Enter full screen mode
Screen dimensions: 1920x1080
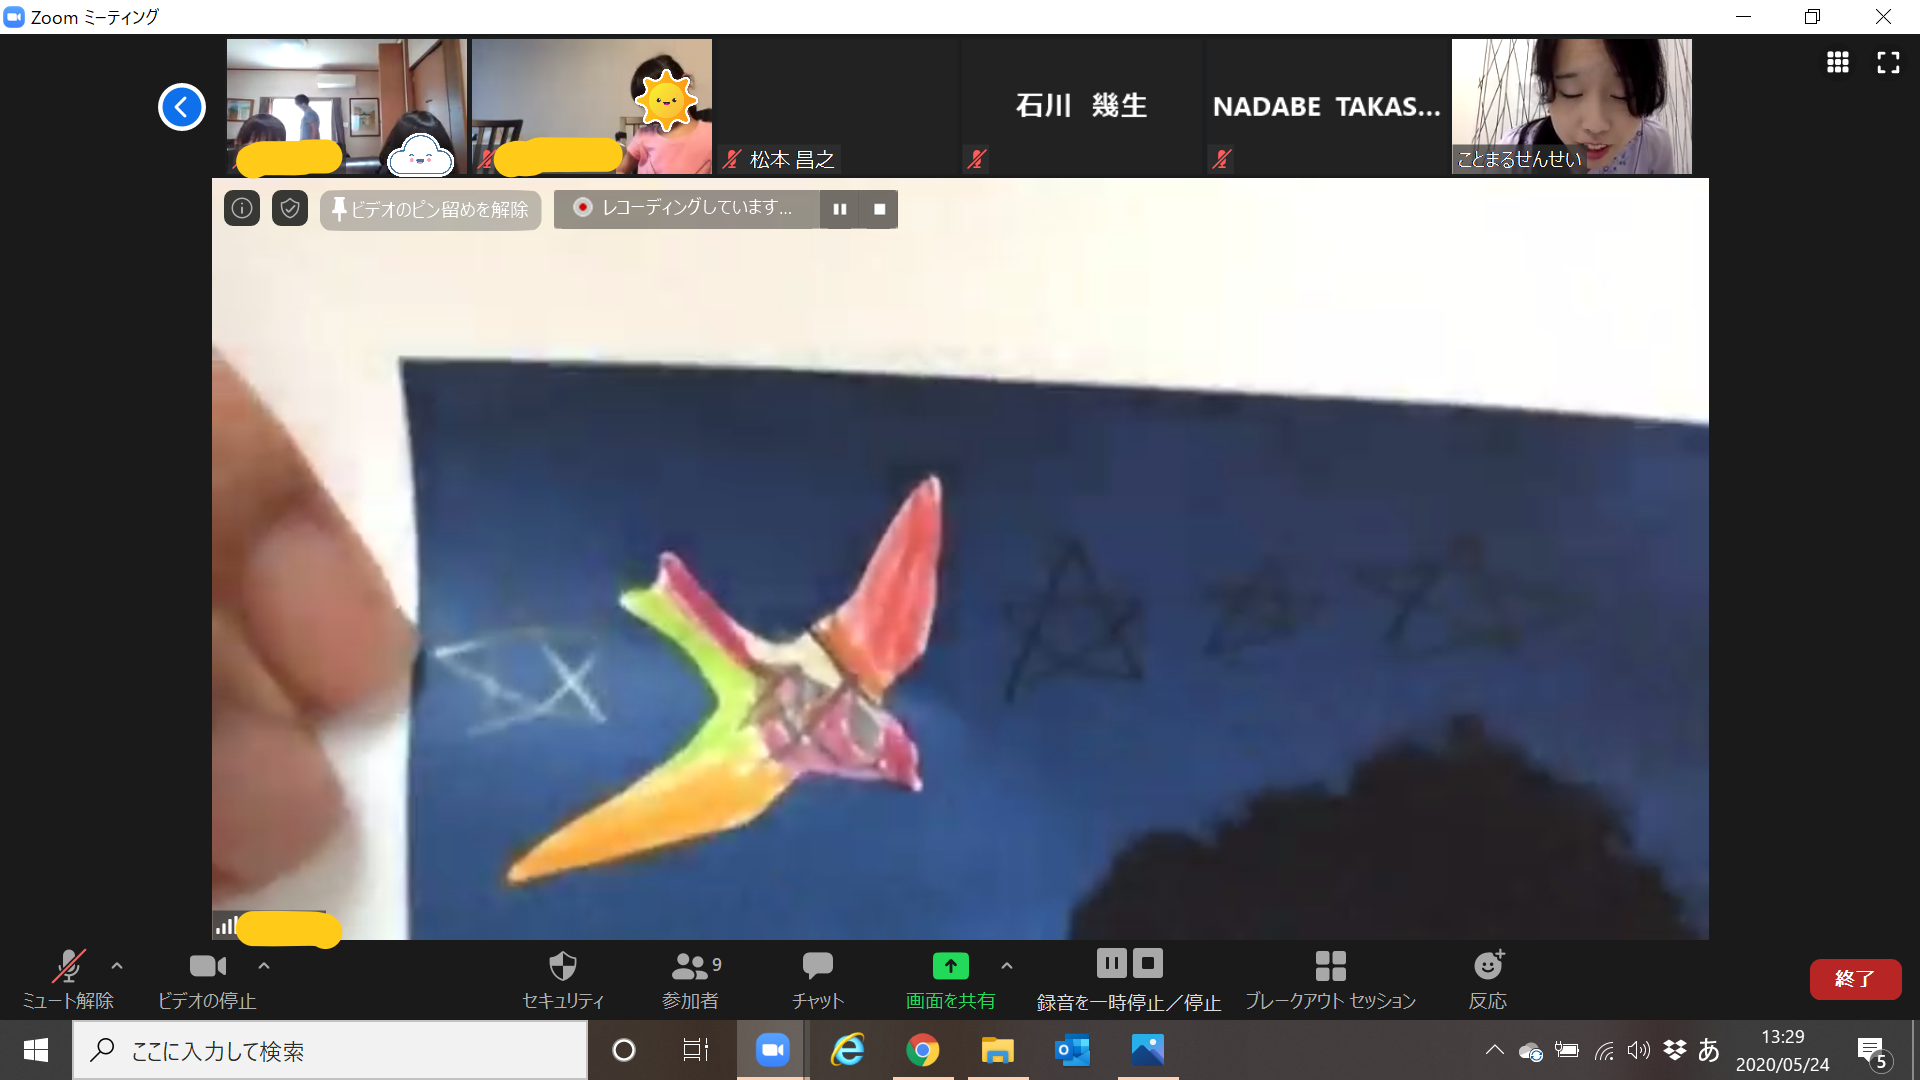tap(1888, 62)
